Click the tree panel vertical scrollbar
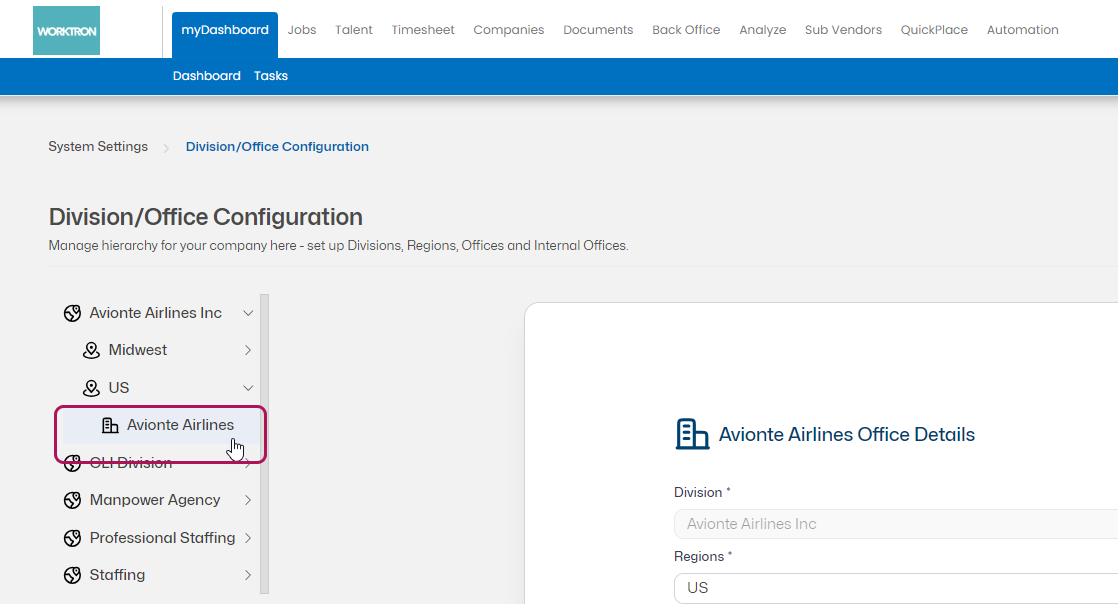 click(265, 444)
